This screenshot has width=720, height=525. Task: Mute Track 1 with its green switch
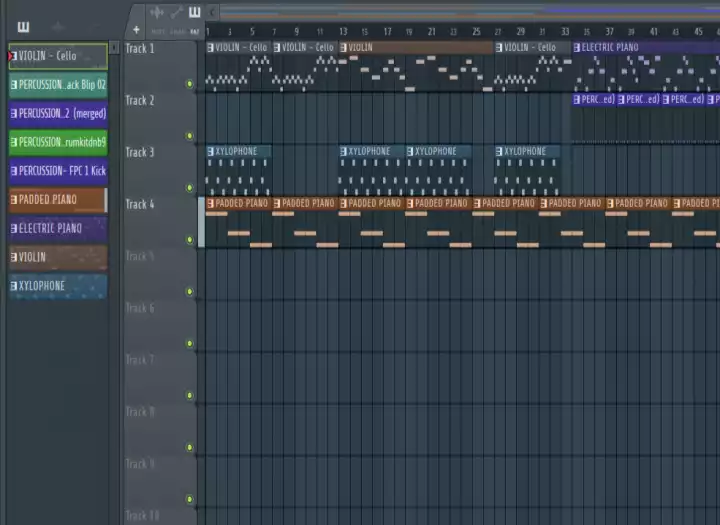pyautogui.click(x=189, y=84)
